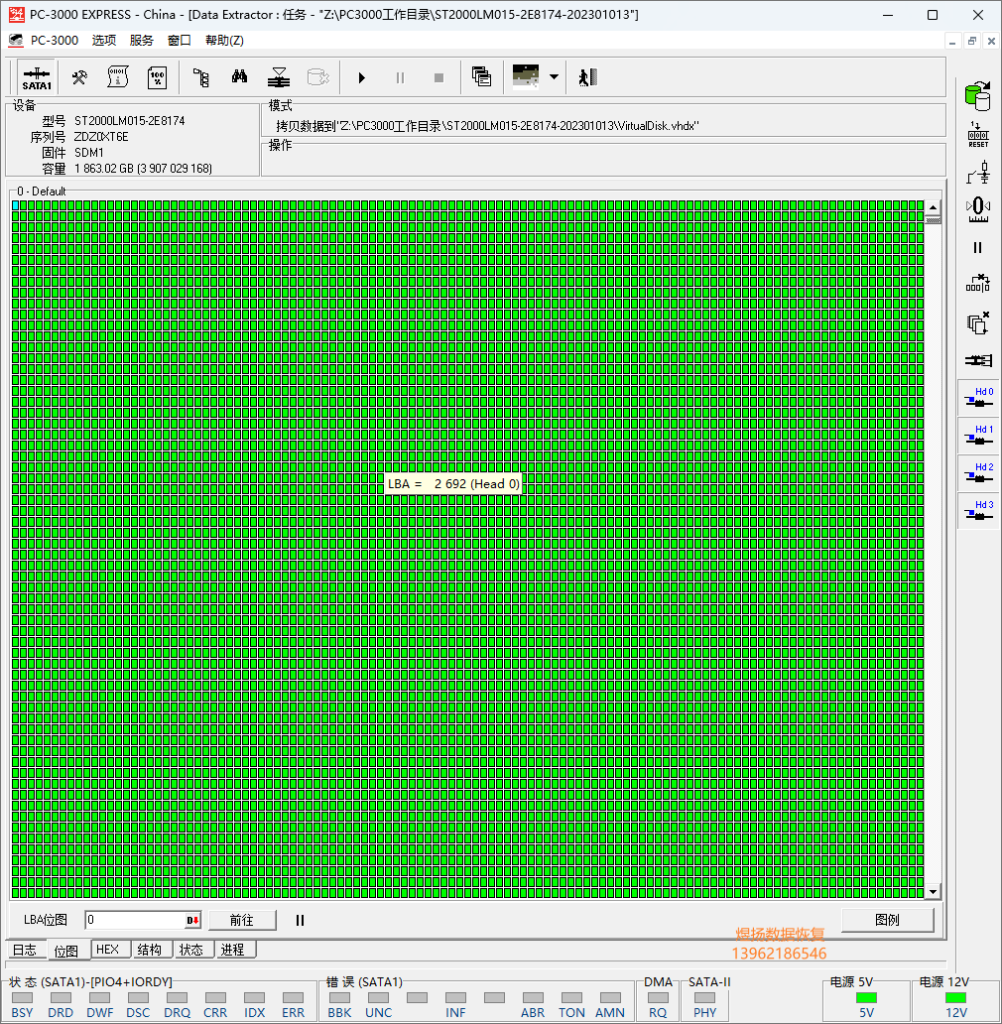
Task: Open the 选项 menu
Action: 104,40
